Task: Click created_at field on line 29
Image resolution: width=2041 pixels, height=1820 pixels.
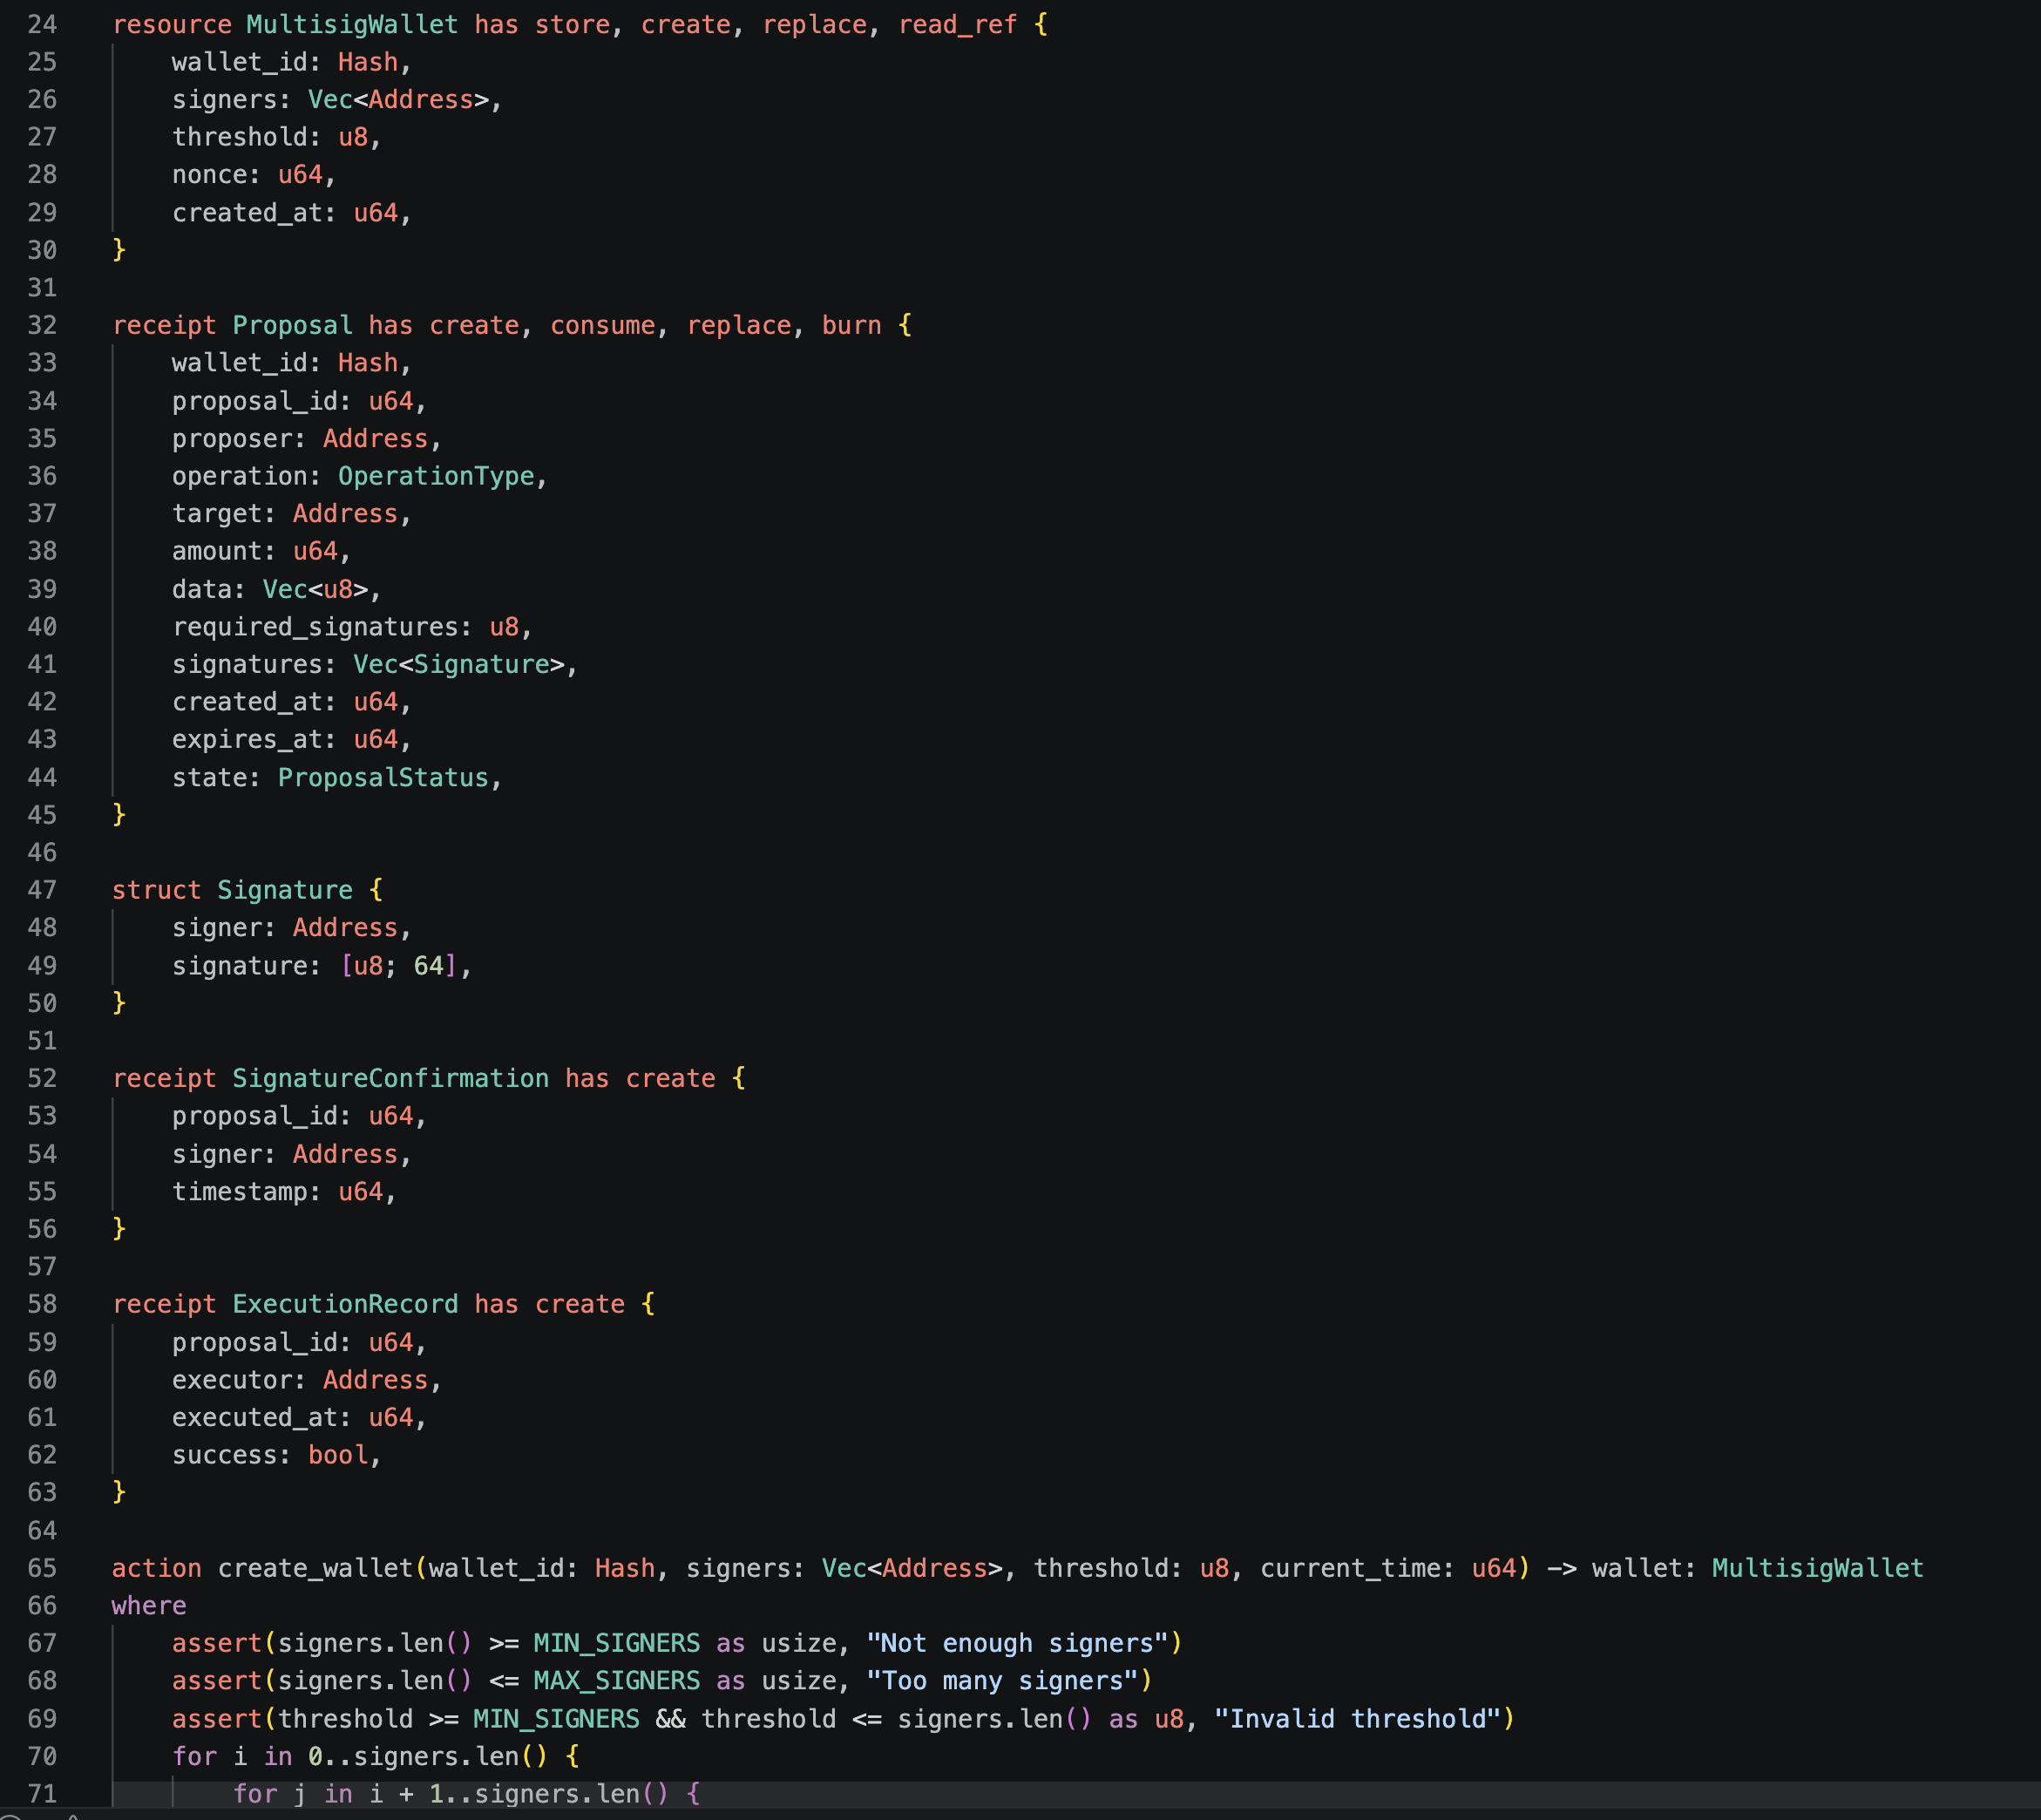Action: coord(247,213)
